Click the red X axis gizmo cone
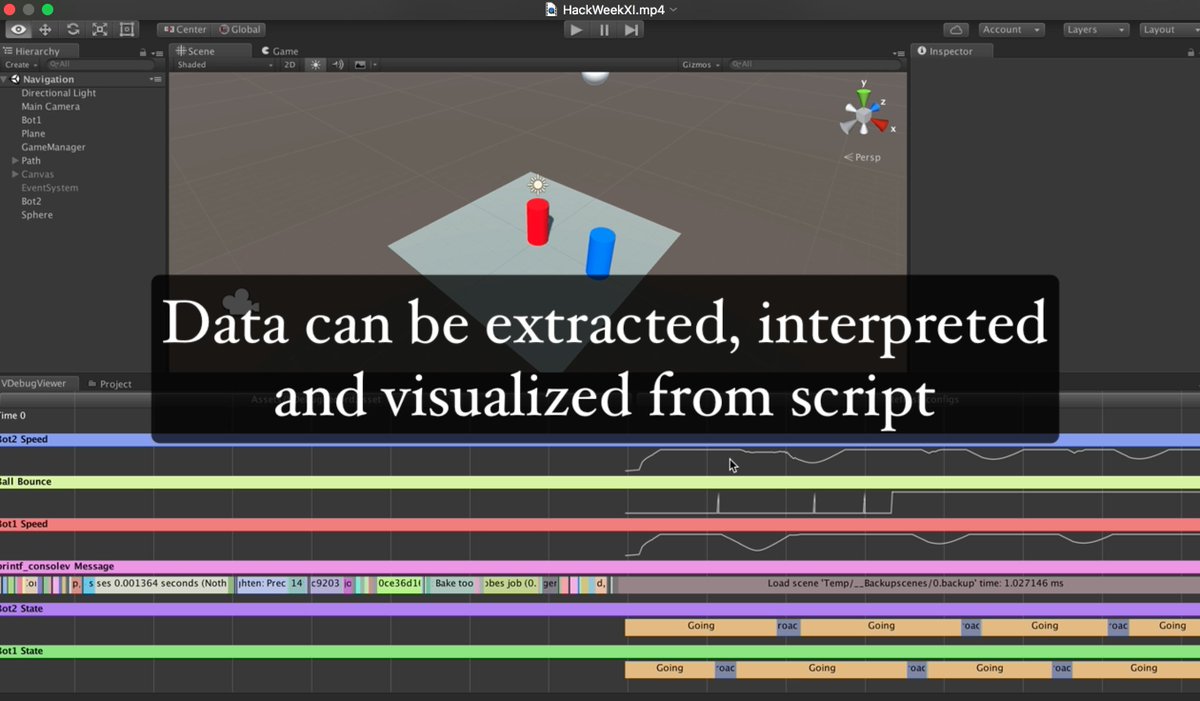This screenshot has width=1200, height=701. [x=880, y=125]
